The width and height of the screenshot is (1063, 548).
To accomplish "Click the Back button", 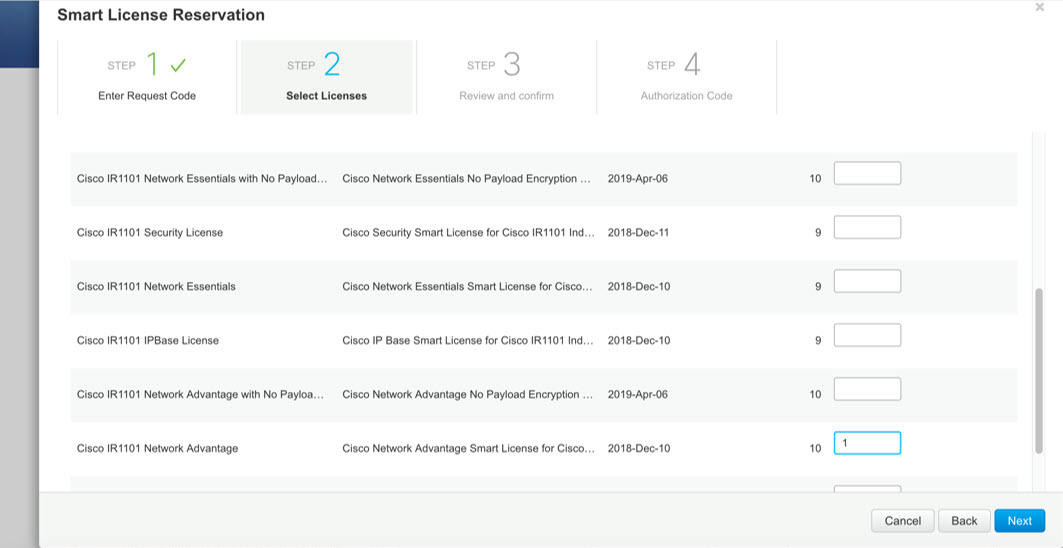I will (x=964, y=521).
